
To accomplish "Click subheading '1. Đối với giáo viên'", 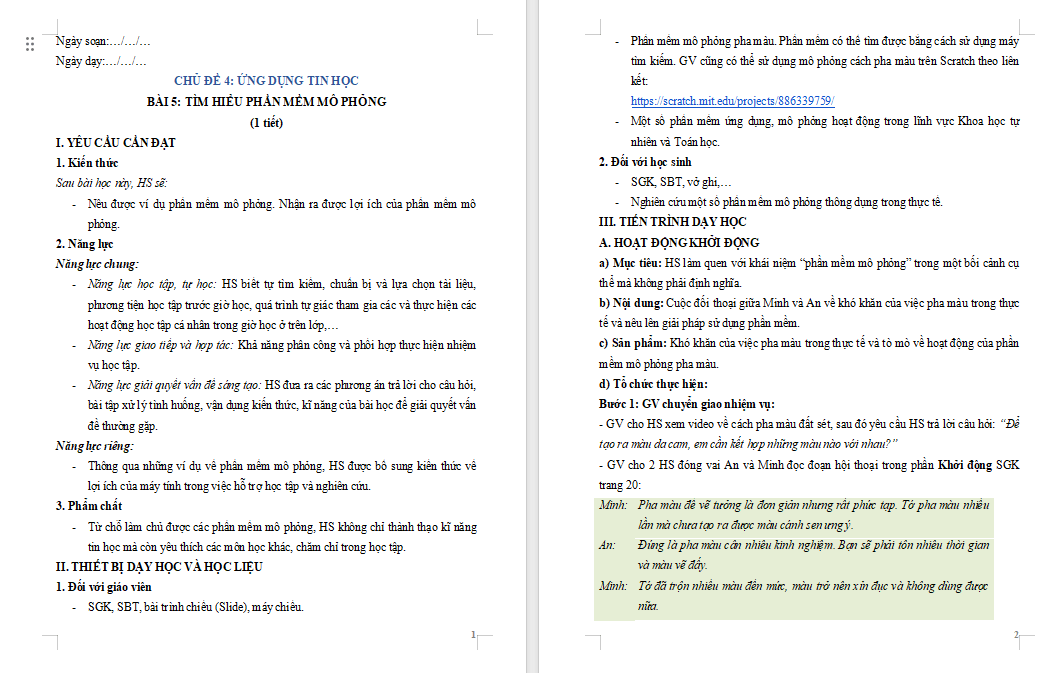I will pyautogui.click(x=103, y=587).
